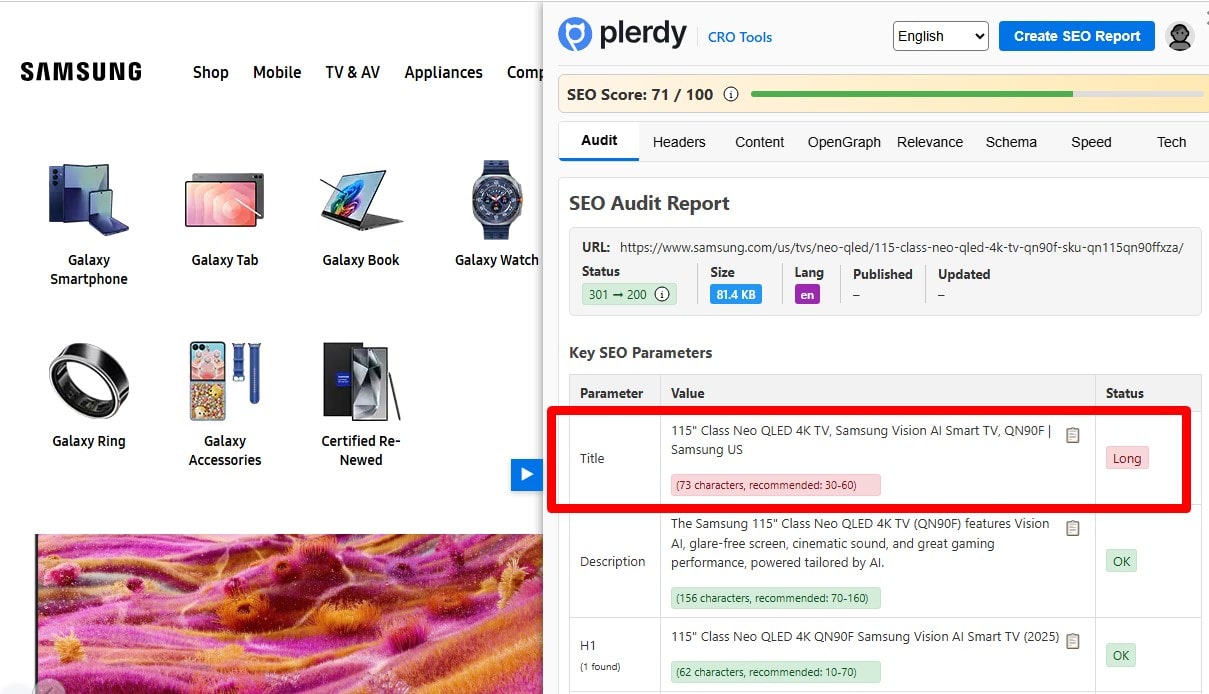Click the Create SEO Report button

[x=1076, y=35]
